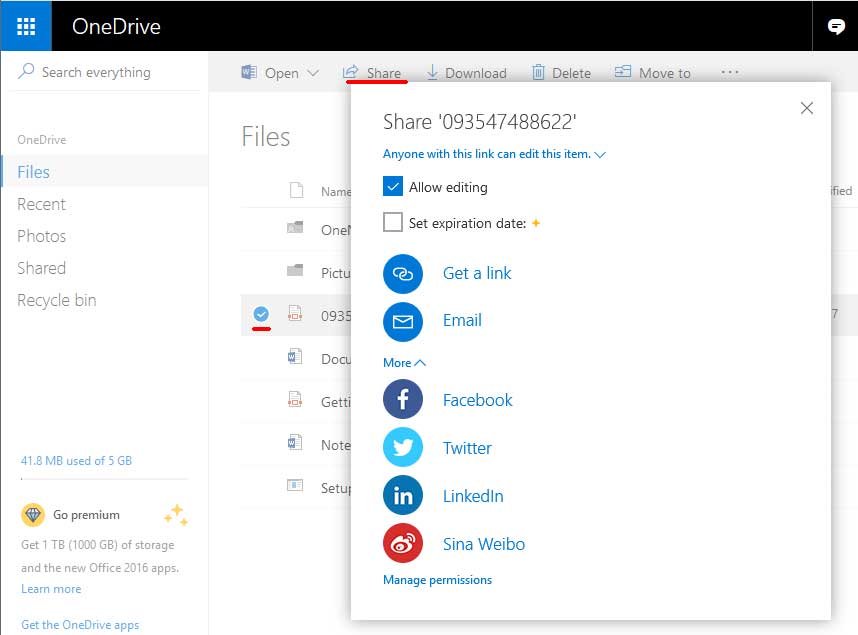Click the file icon of the 0935 row

(x=295, y=313)
